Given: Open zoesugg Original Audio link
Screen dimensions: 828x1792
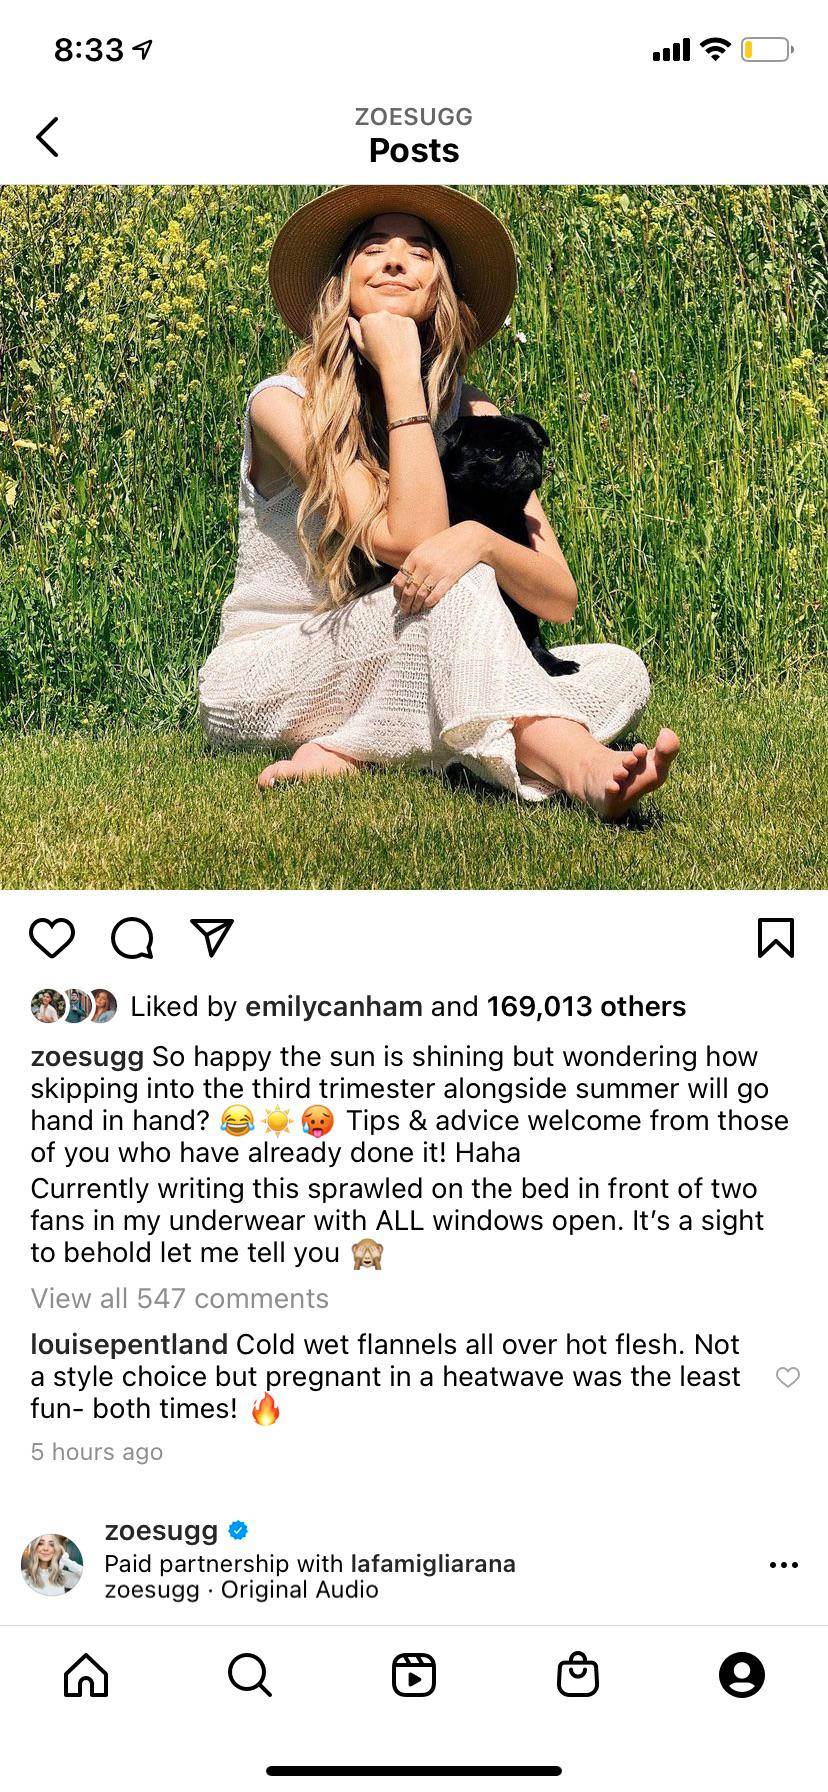Looking at the screenshot, I should point(241,1590).
